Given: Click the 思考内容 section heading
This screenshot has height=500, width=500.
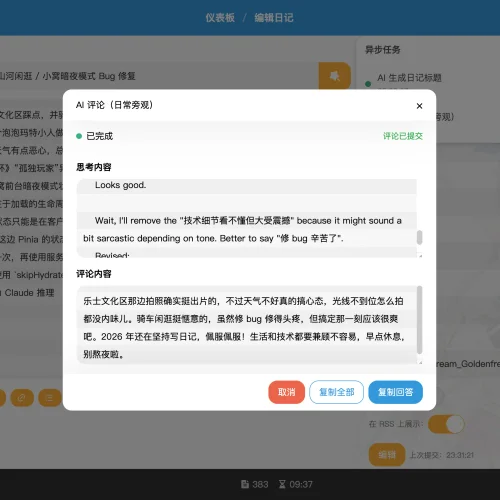Looking at the screenshot, I should pos(94,167).
